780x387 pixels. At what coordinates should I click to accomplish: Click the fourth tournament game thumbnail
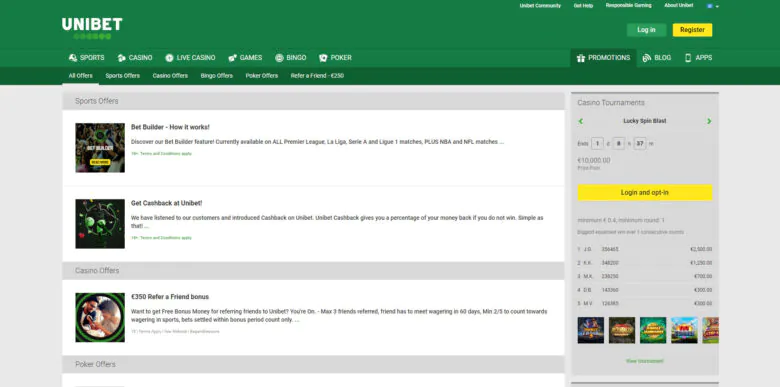684,330
